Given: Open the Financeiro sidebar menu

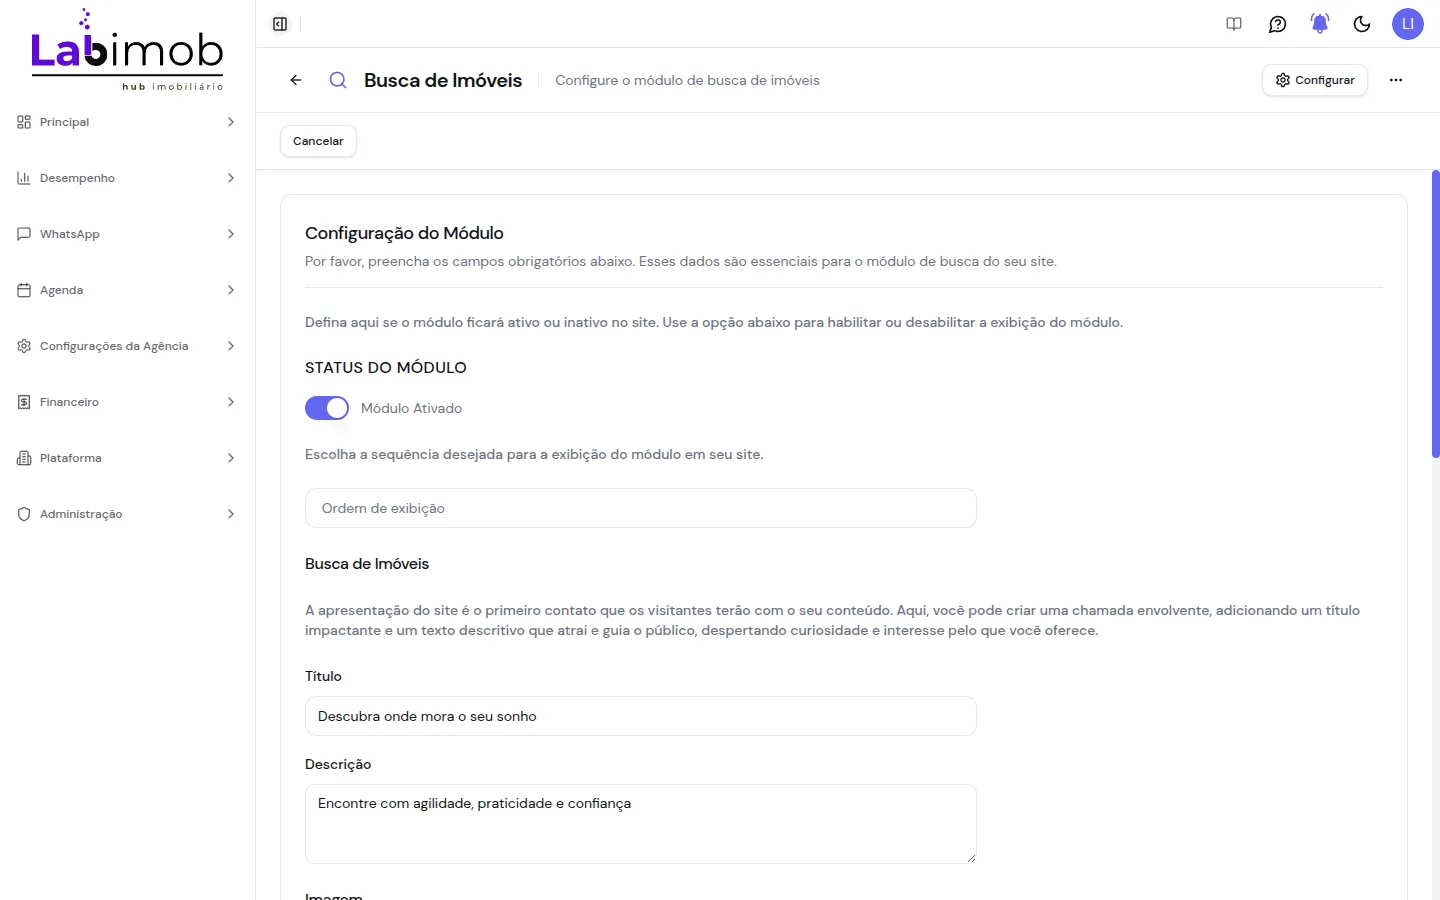Looking at the screenshot, I should pyautogui.click(x=127, y=402).
